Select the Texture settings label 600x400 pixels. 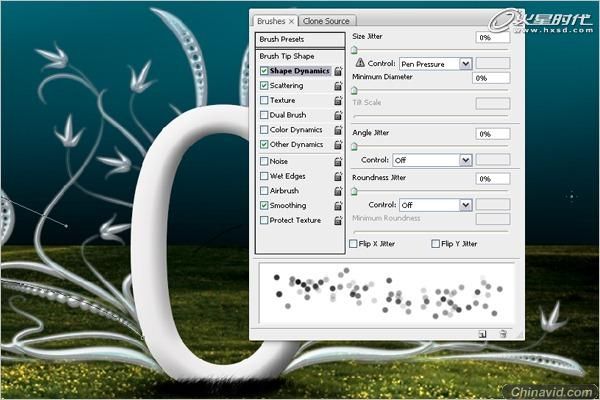coord(282,100)
